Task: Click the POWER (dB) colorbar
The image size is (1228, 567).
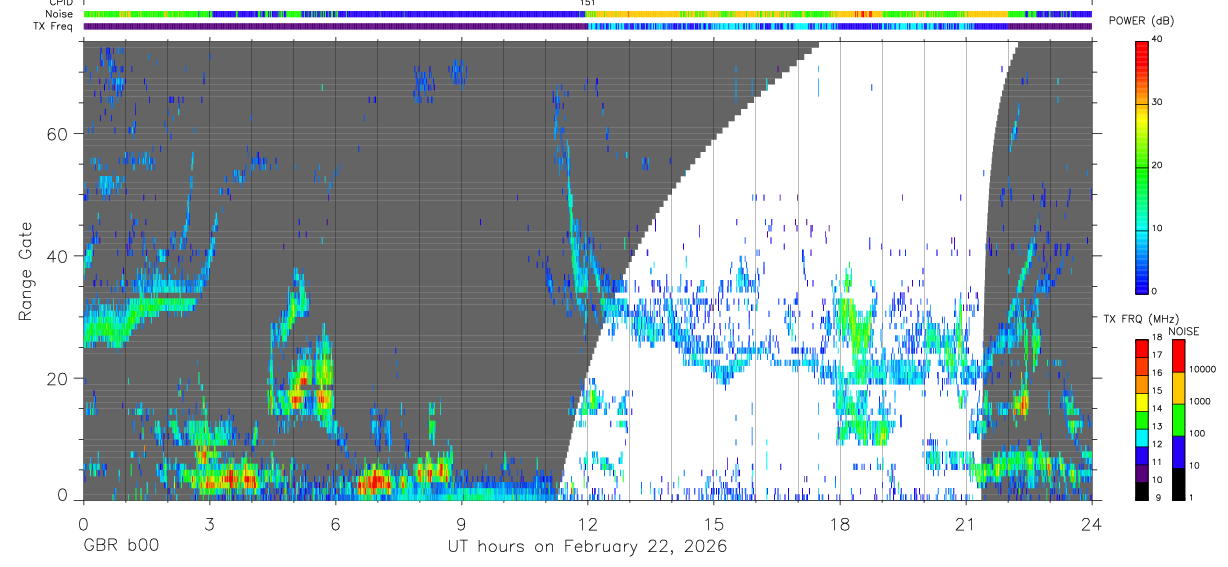Action: point(1141,166)
